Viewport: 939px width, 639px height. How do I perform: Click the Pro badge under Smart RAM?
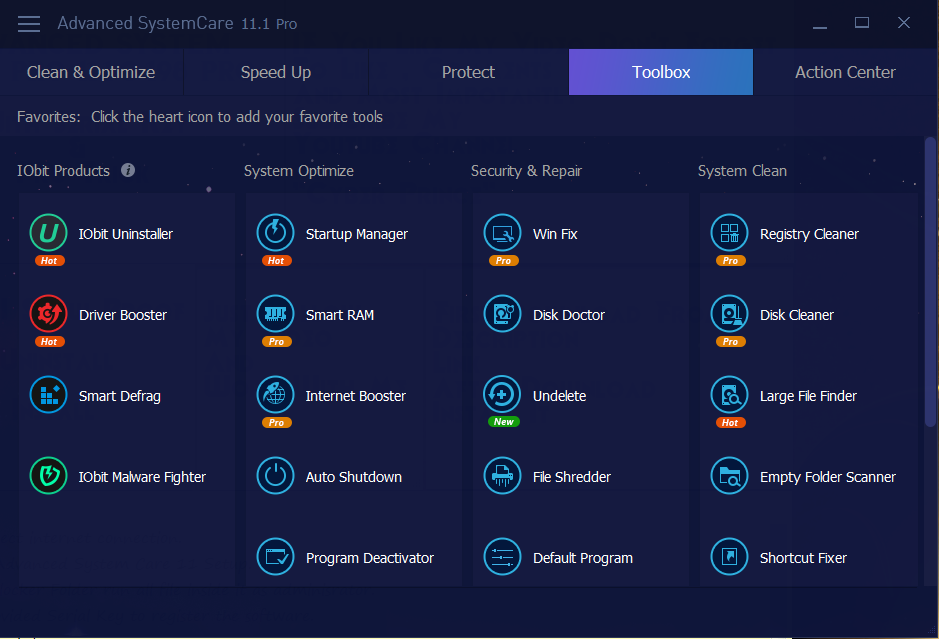[276, 341]
